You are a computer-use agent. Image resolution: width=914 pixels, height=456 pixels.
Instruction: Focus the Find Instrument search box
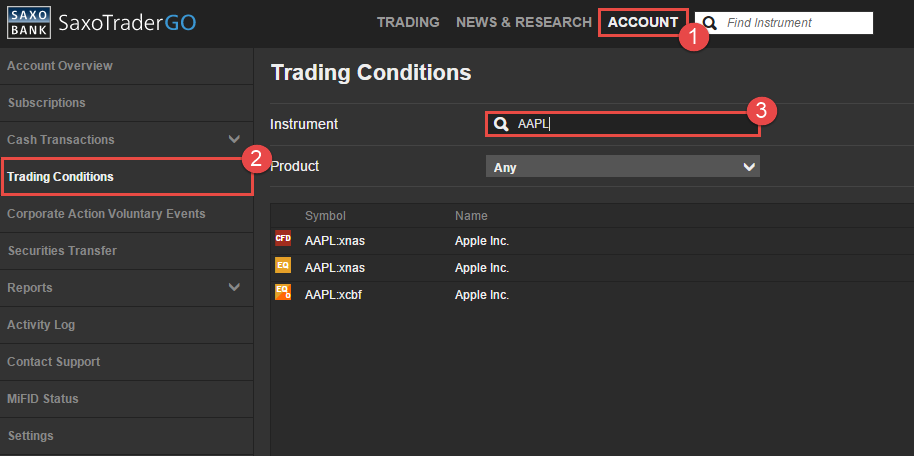tap(783, 23)
